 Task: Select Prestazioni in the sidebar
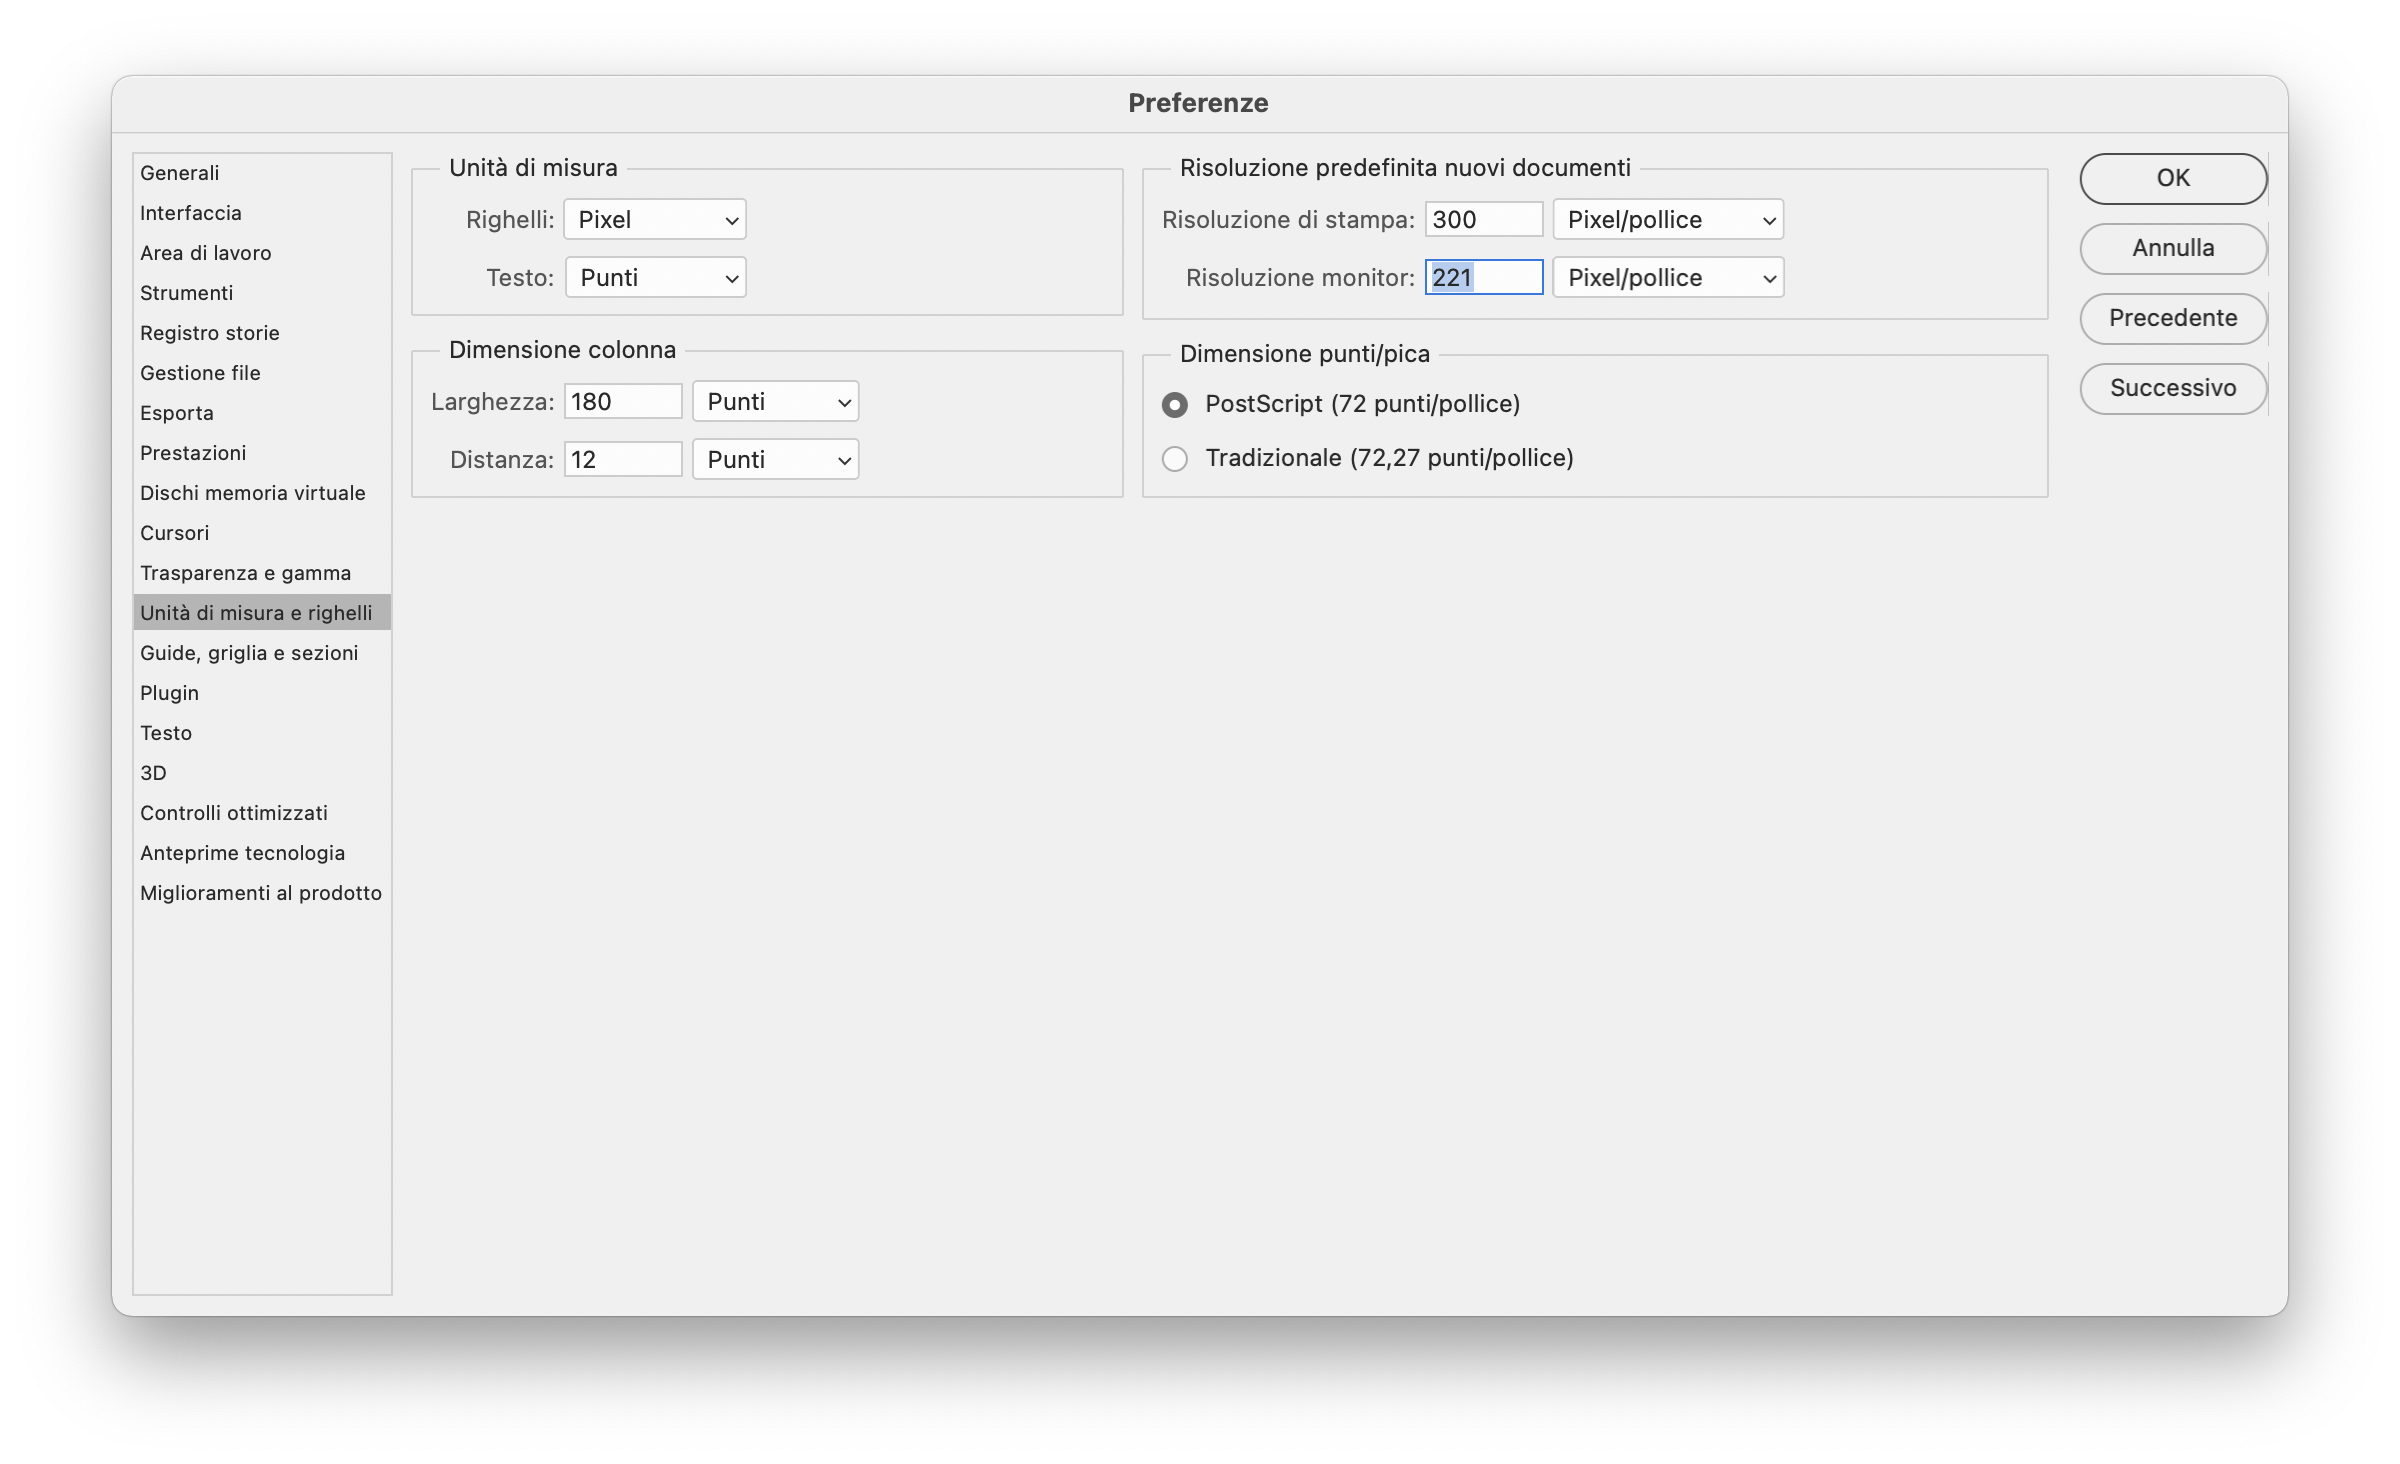pos(193,453)
